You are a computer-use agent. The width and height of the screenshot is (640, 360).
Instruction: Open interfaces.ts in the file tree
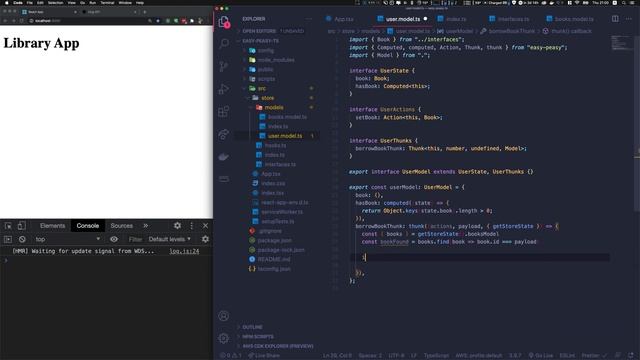pos(280,164)
